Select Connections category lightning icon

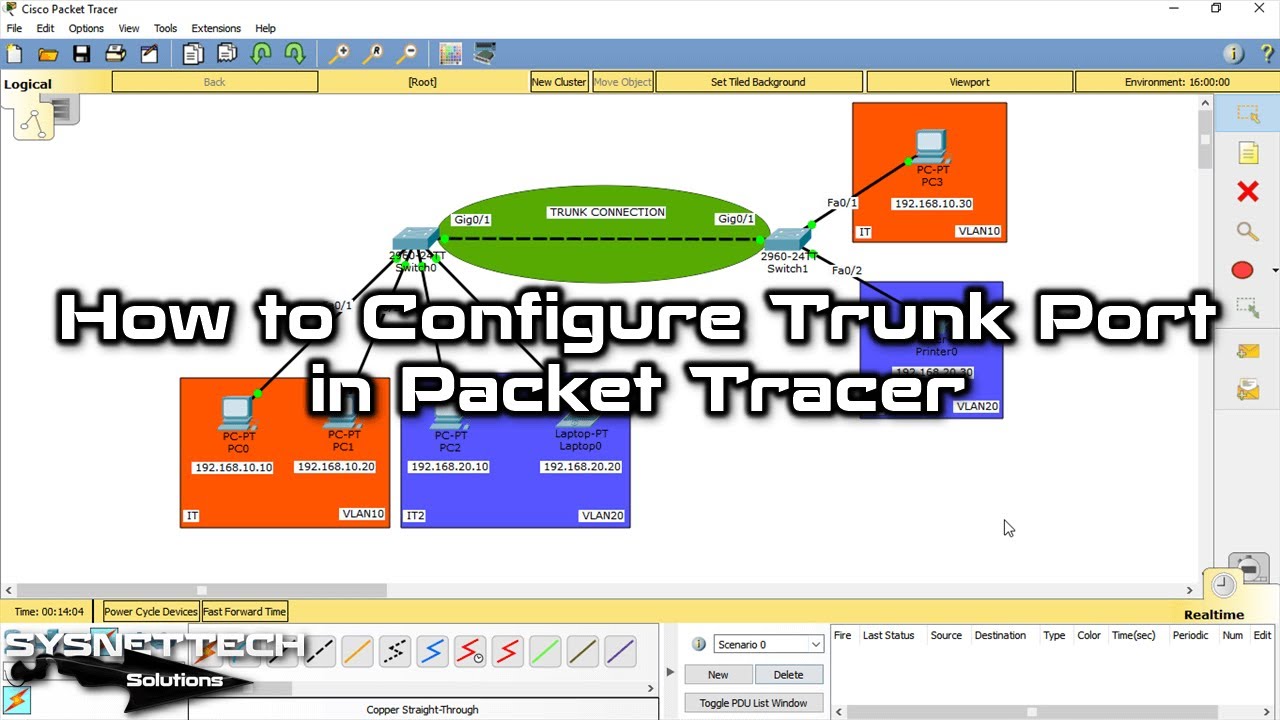(17, 700)
